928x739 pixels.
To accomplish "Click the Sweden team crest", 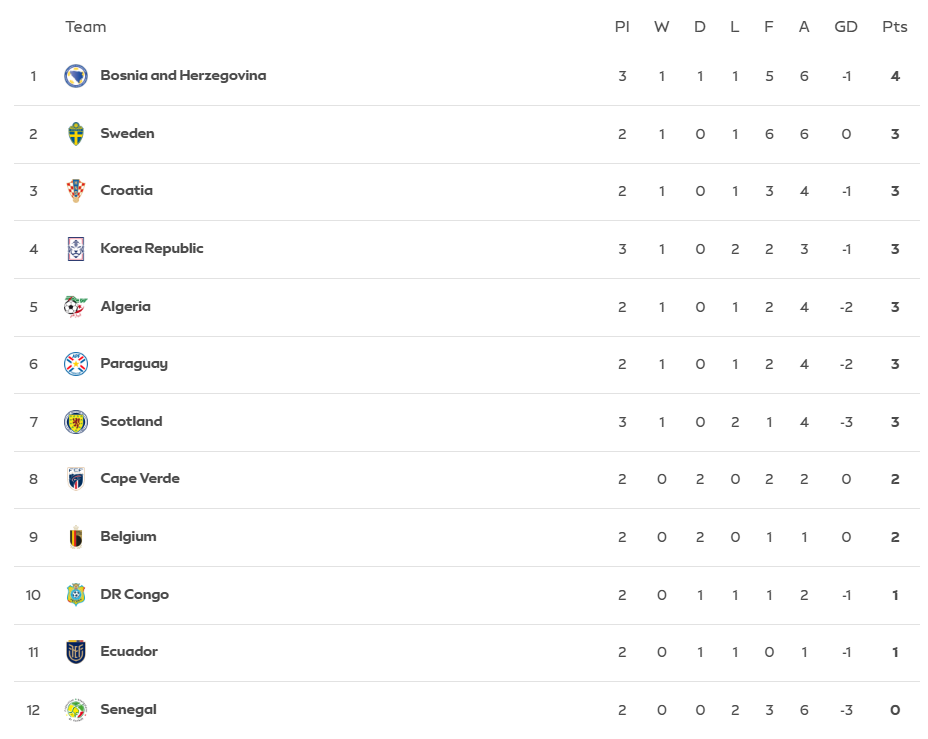I will [x=76, y=134].
